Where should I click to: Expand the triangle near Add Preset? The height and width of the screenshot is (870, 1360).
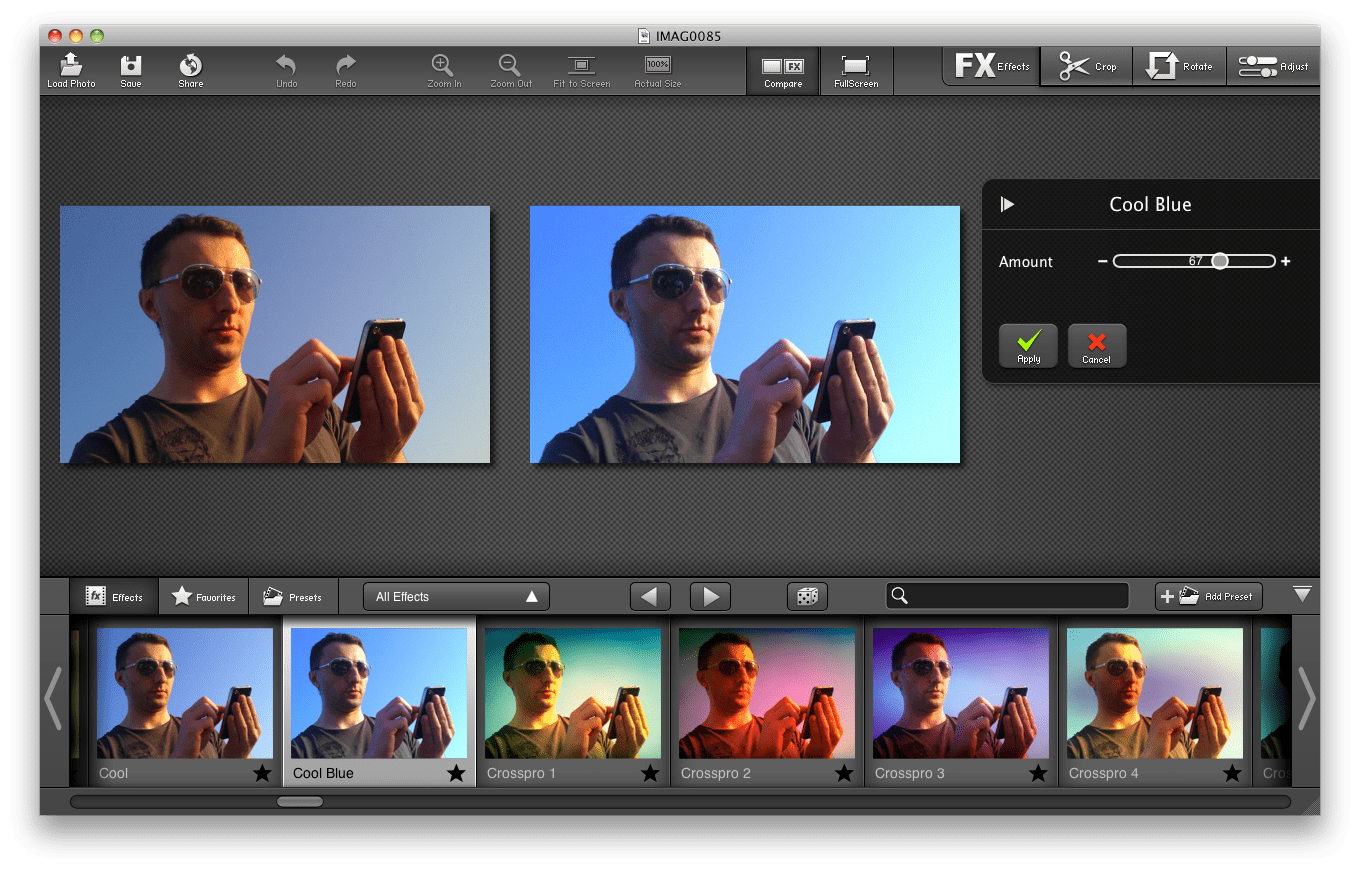[1302, 593]
